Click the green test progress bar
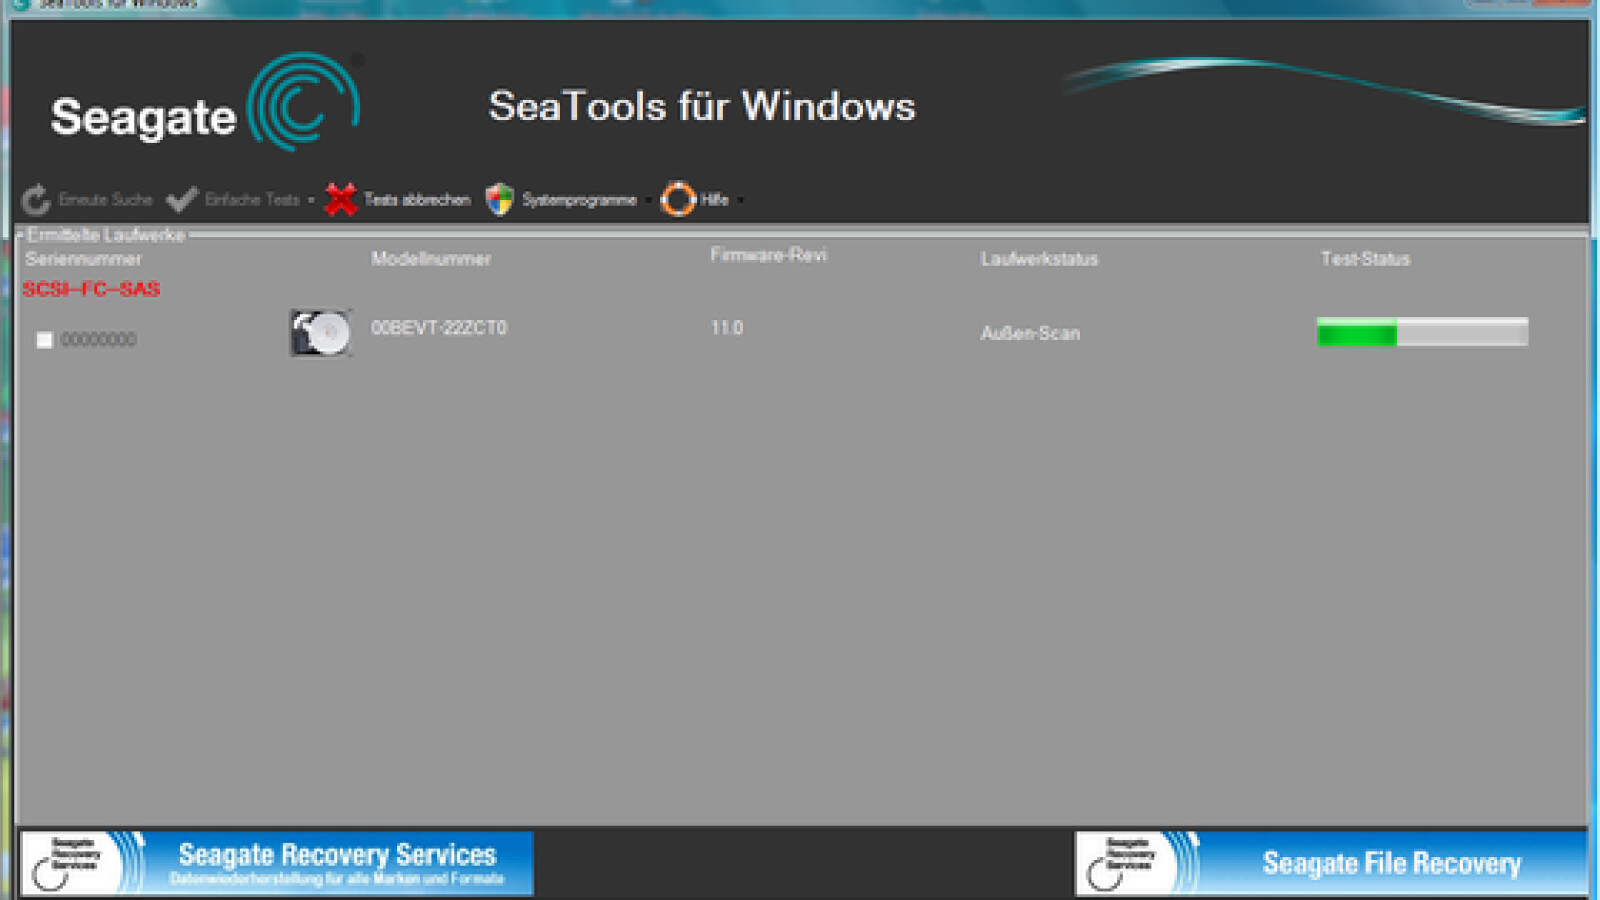 1422,332
